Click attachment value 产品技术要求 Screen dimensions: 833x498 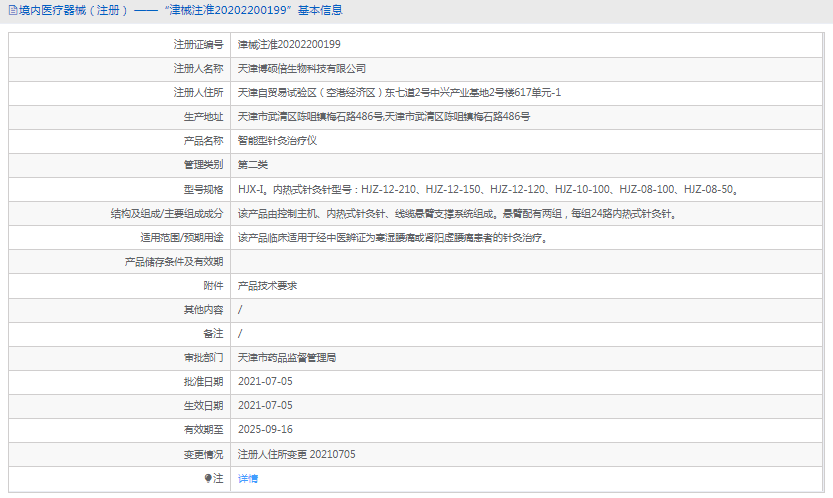click(x=267, y=285)
